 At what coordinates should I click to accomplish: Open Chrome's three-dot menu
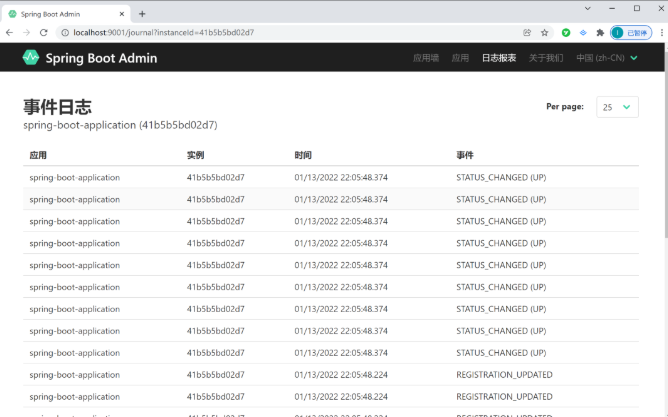pyautogui.click(x=662, y=33)
